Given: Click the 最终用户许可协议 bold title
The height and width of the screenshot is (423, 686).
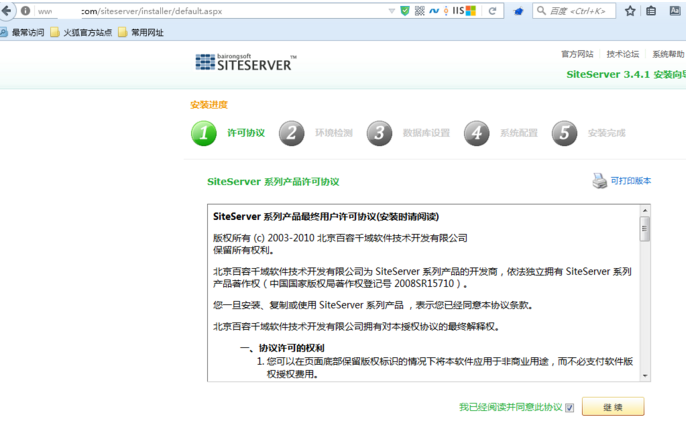Looking at the screenshot, I should click(326, 217).
